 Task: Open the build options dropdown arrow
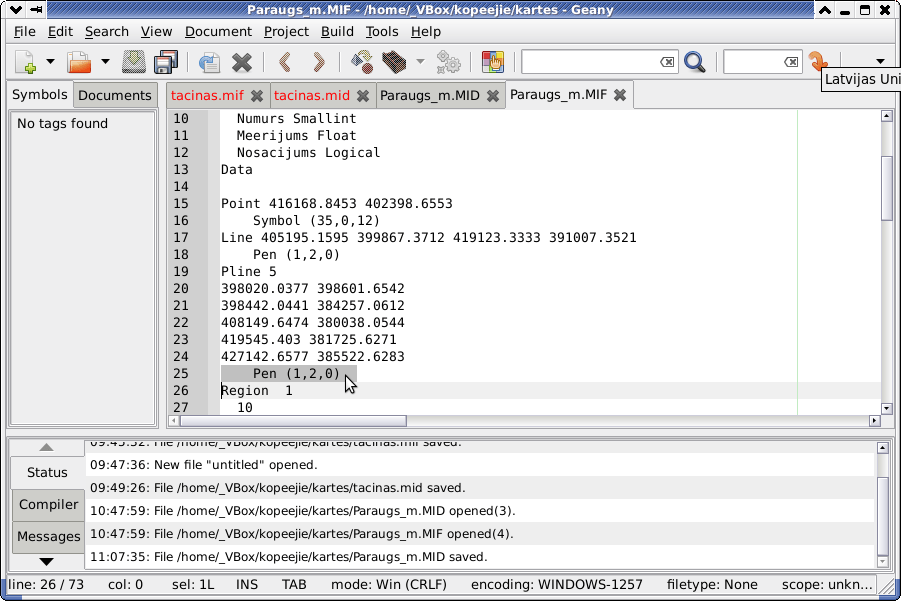pos(420,61)
